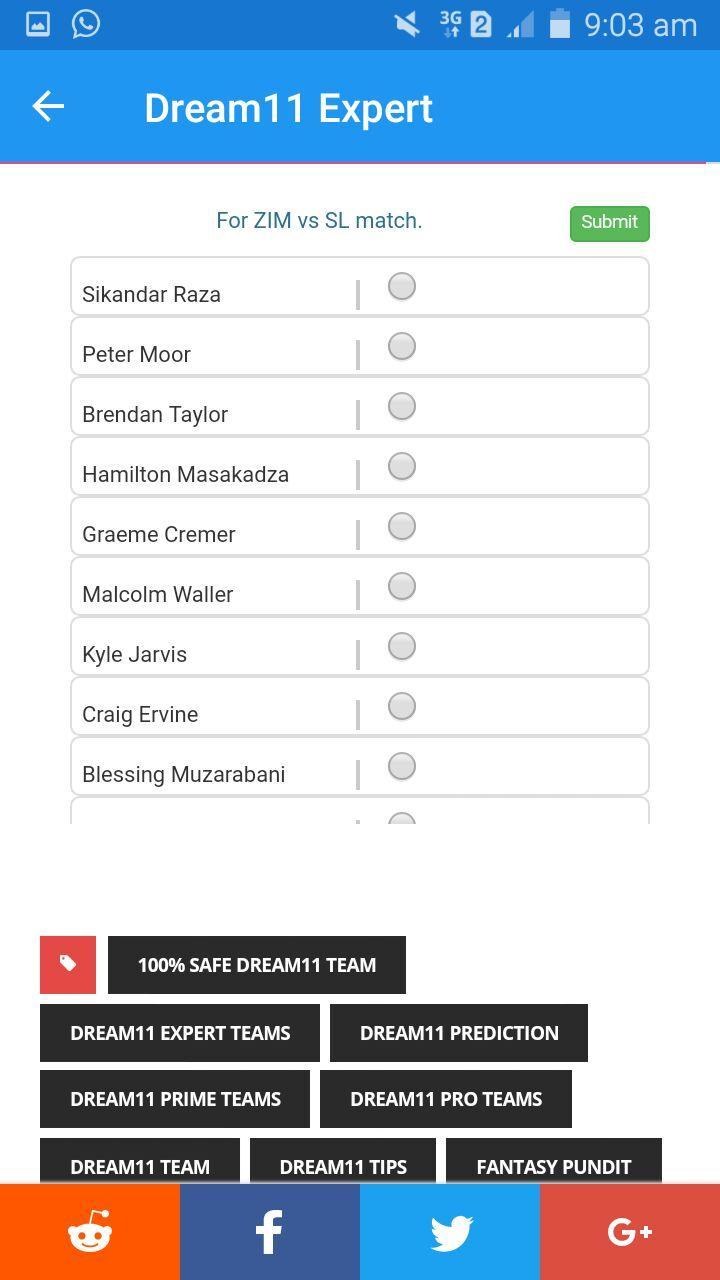Visit the Fantasy Pundit tag
This screenshot has height=1280, width=720.
(x=554, y=1163)
